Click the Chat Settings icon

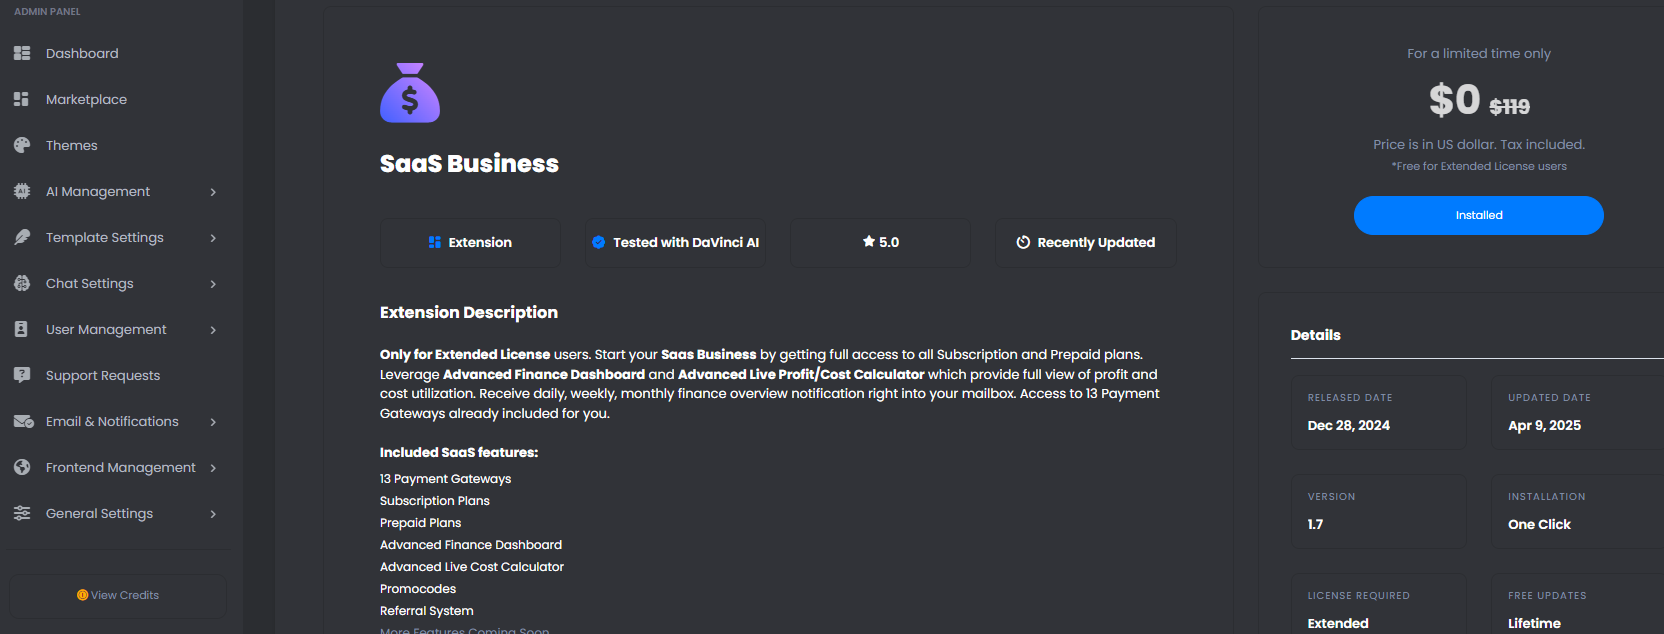22,283
